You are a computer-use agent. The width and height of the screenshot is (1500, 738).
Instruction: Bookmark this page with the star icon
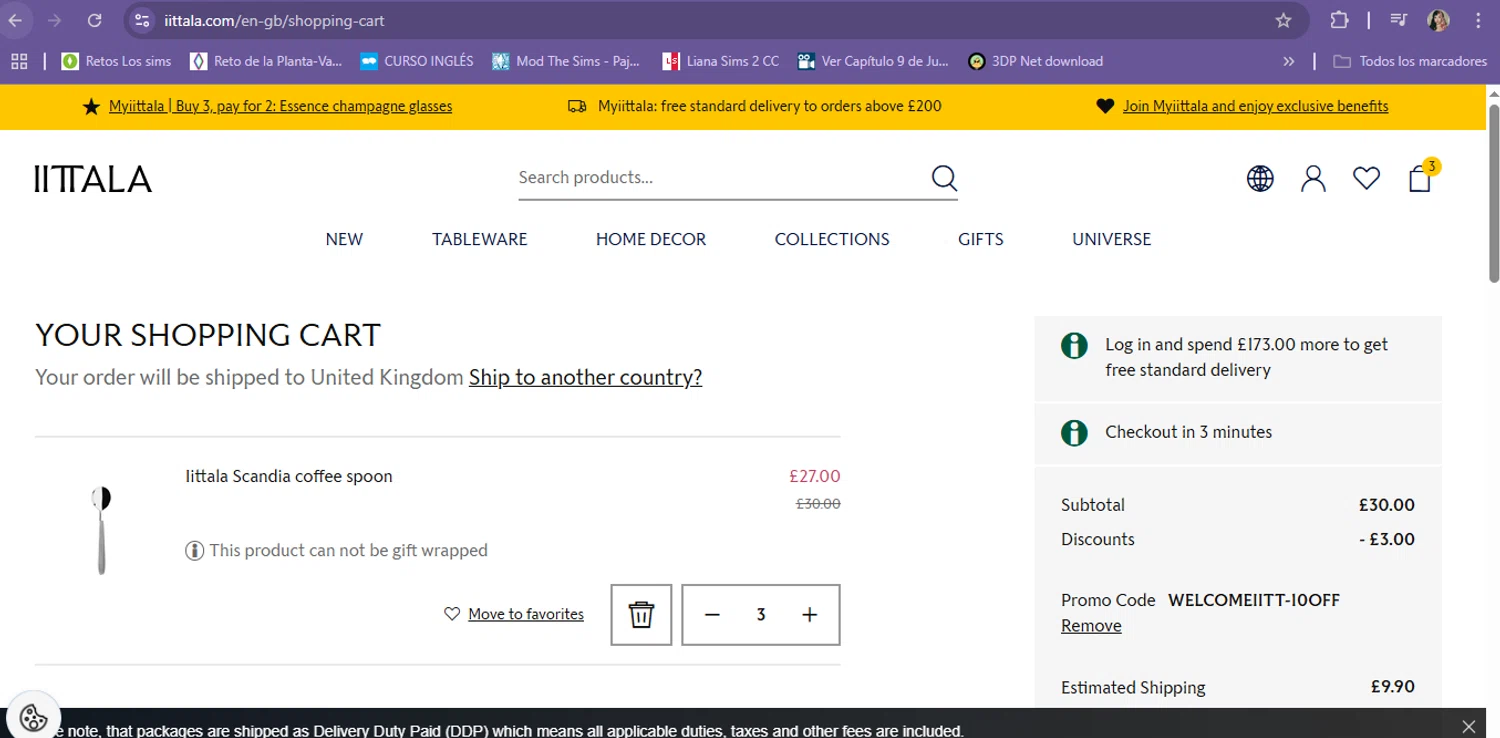[x=1284, y=20]
